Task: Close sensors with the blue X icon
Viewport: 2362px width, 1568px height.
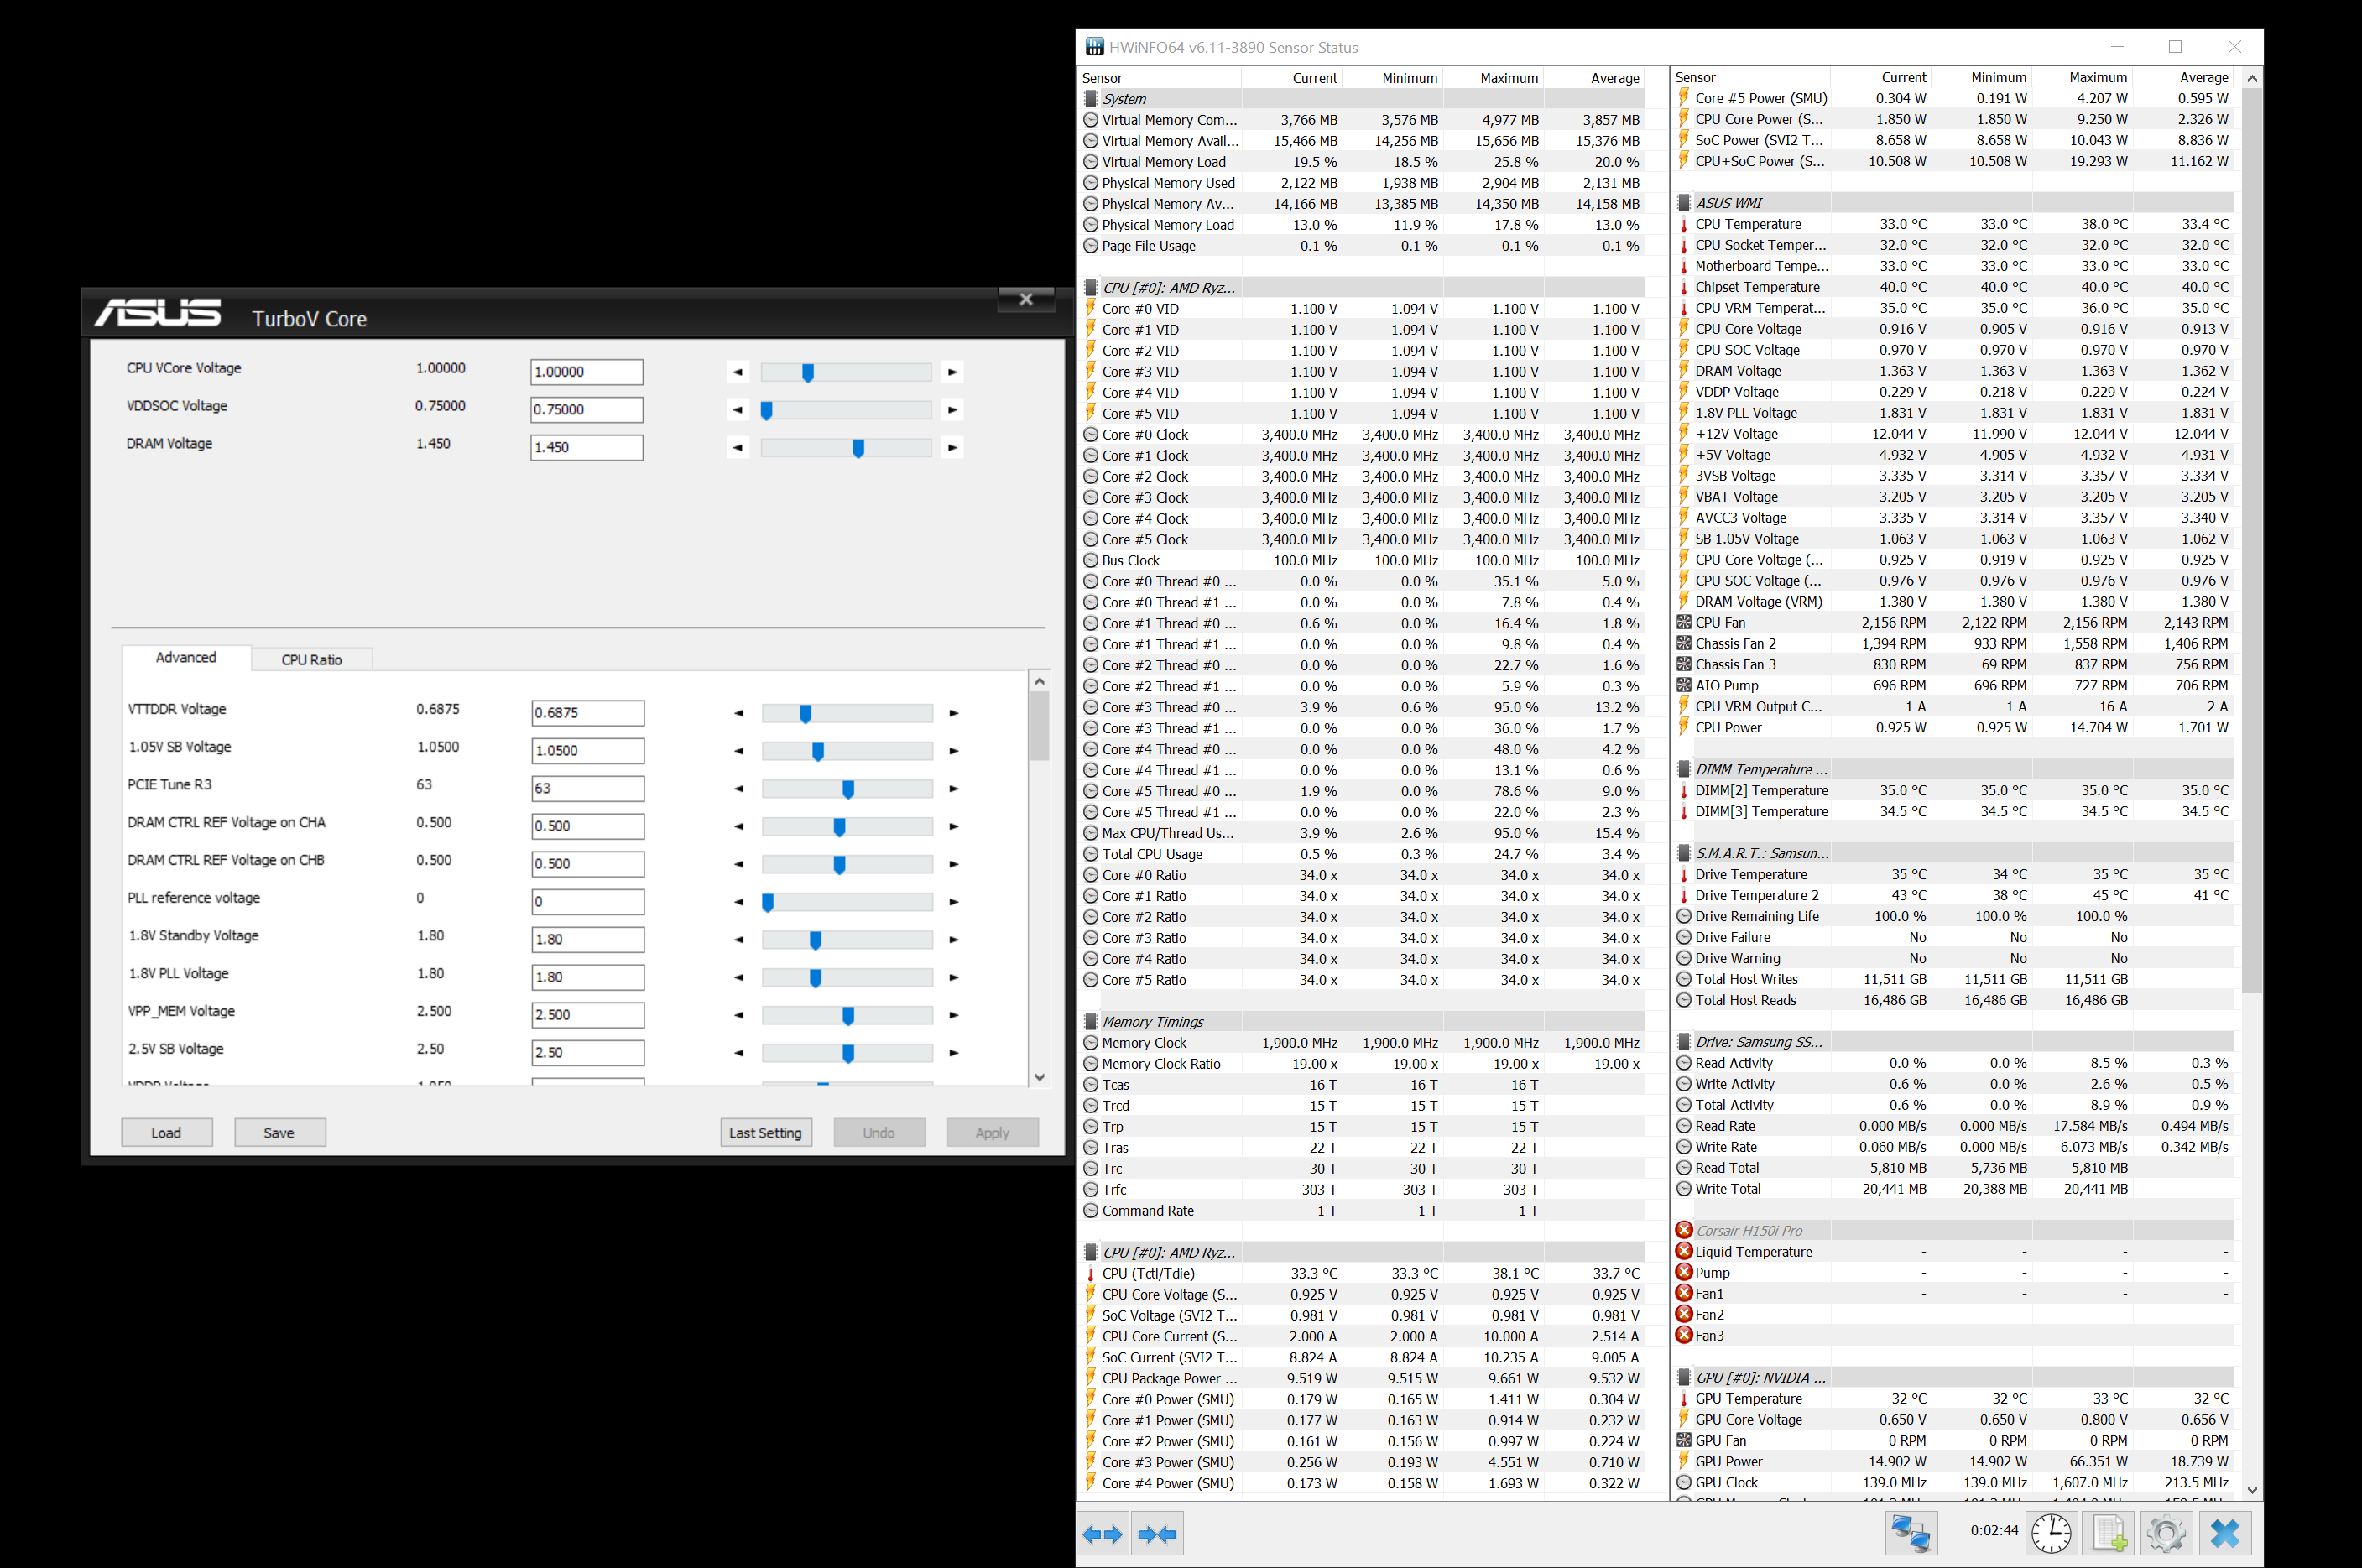Action: [x=2225, y=1533]
